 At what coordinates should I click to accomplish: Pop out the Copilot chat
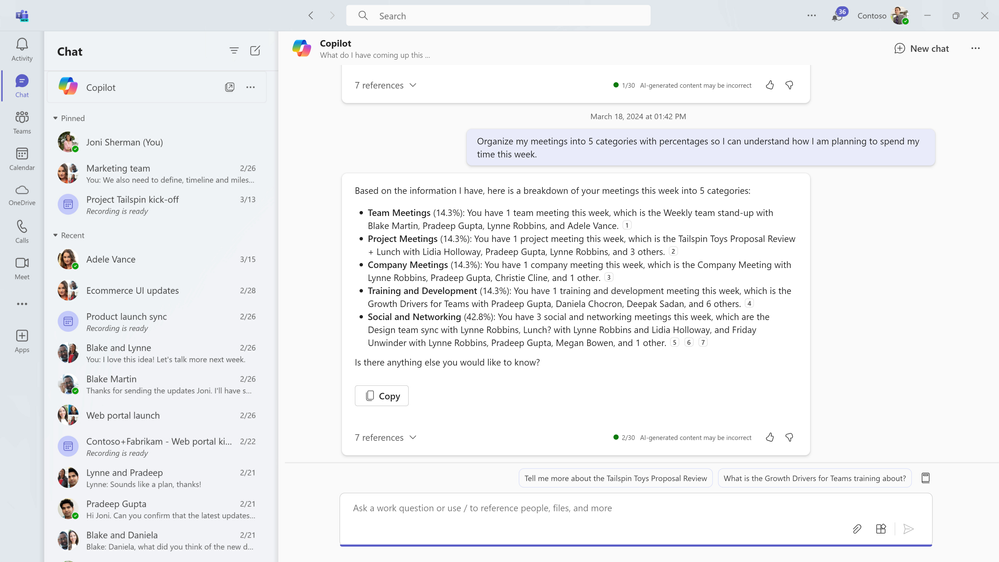(229, 87)
